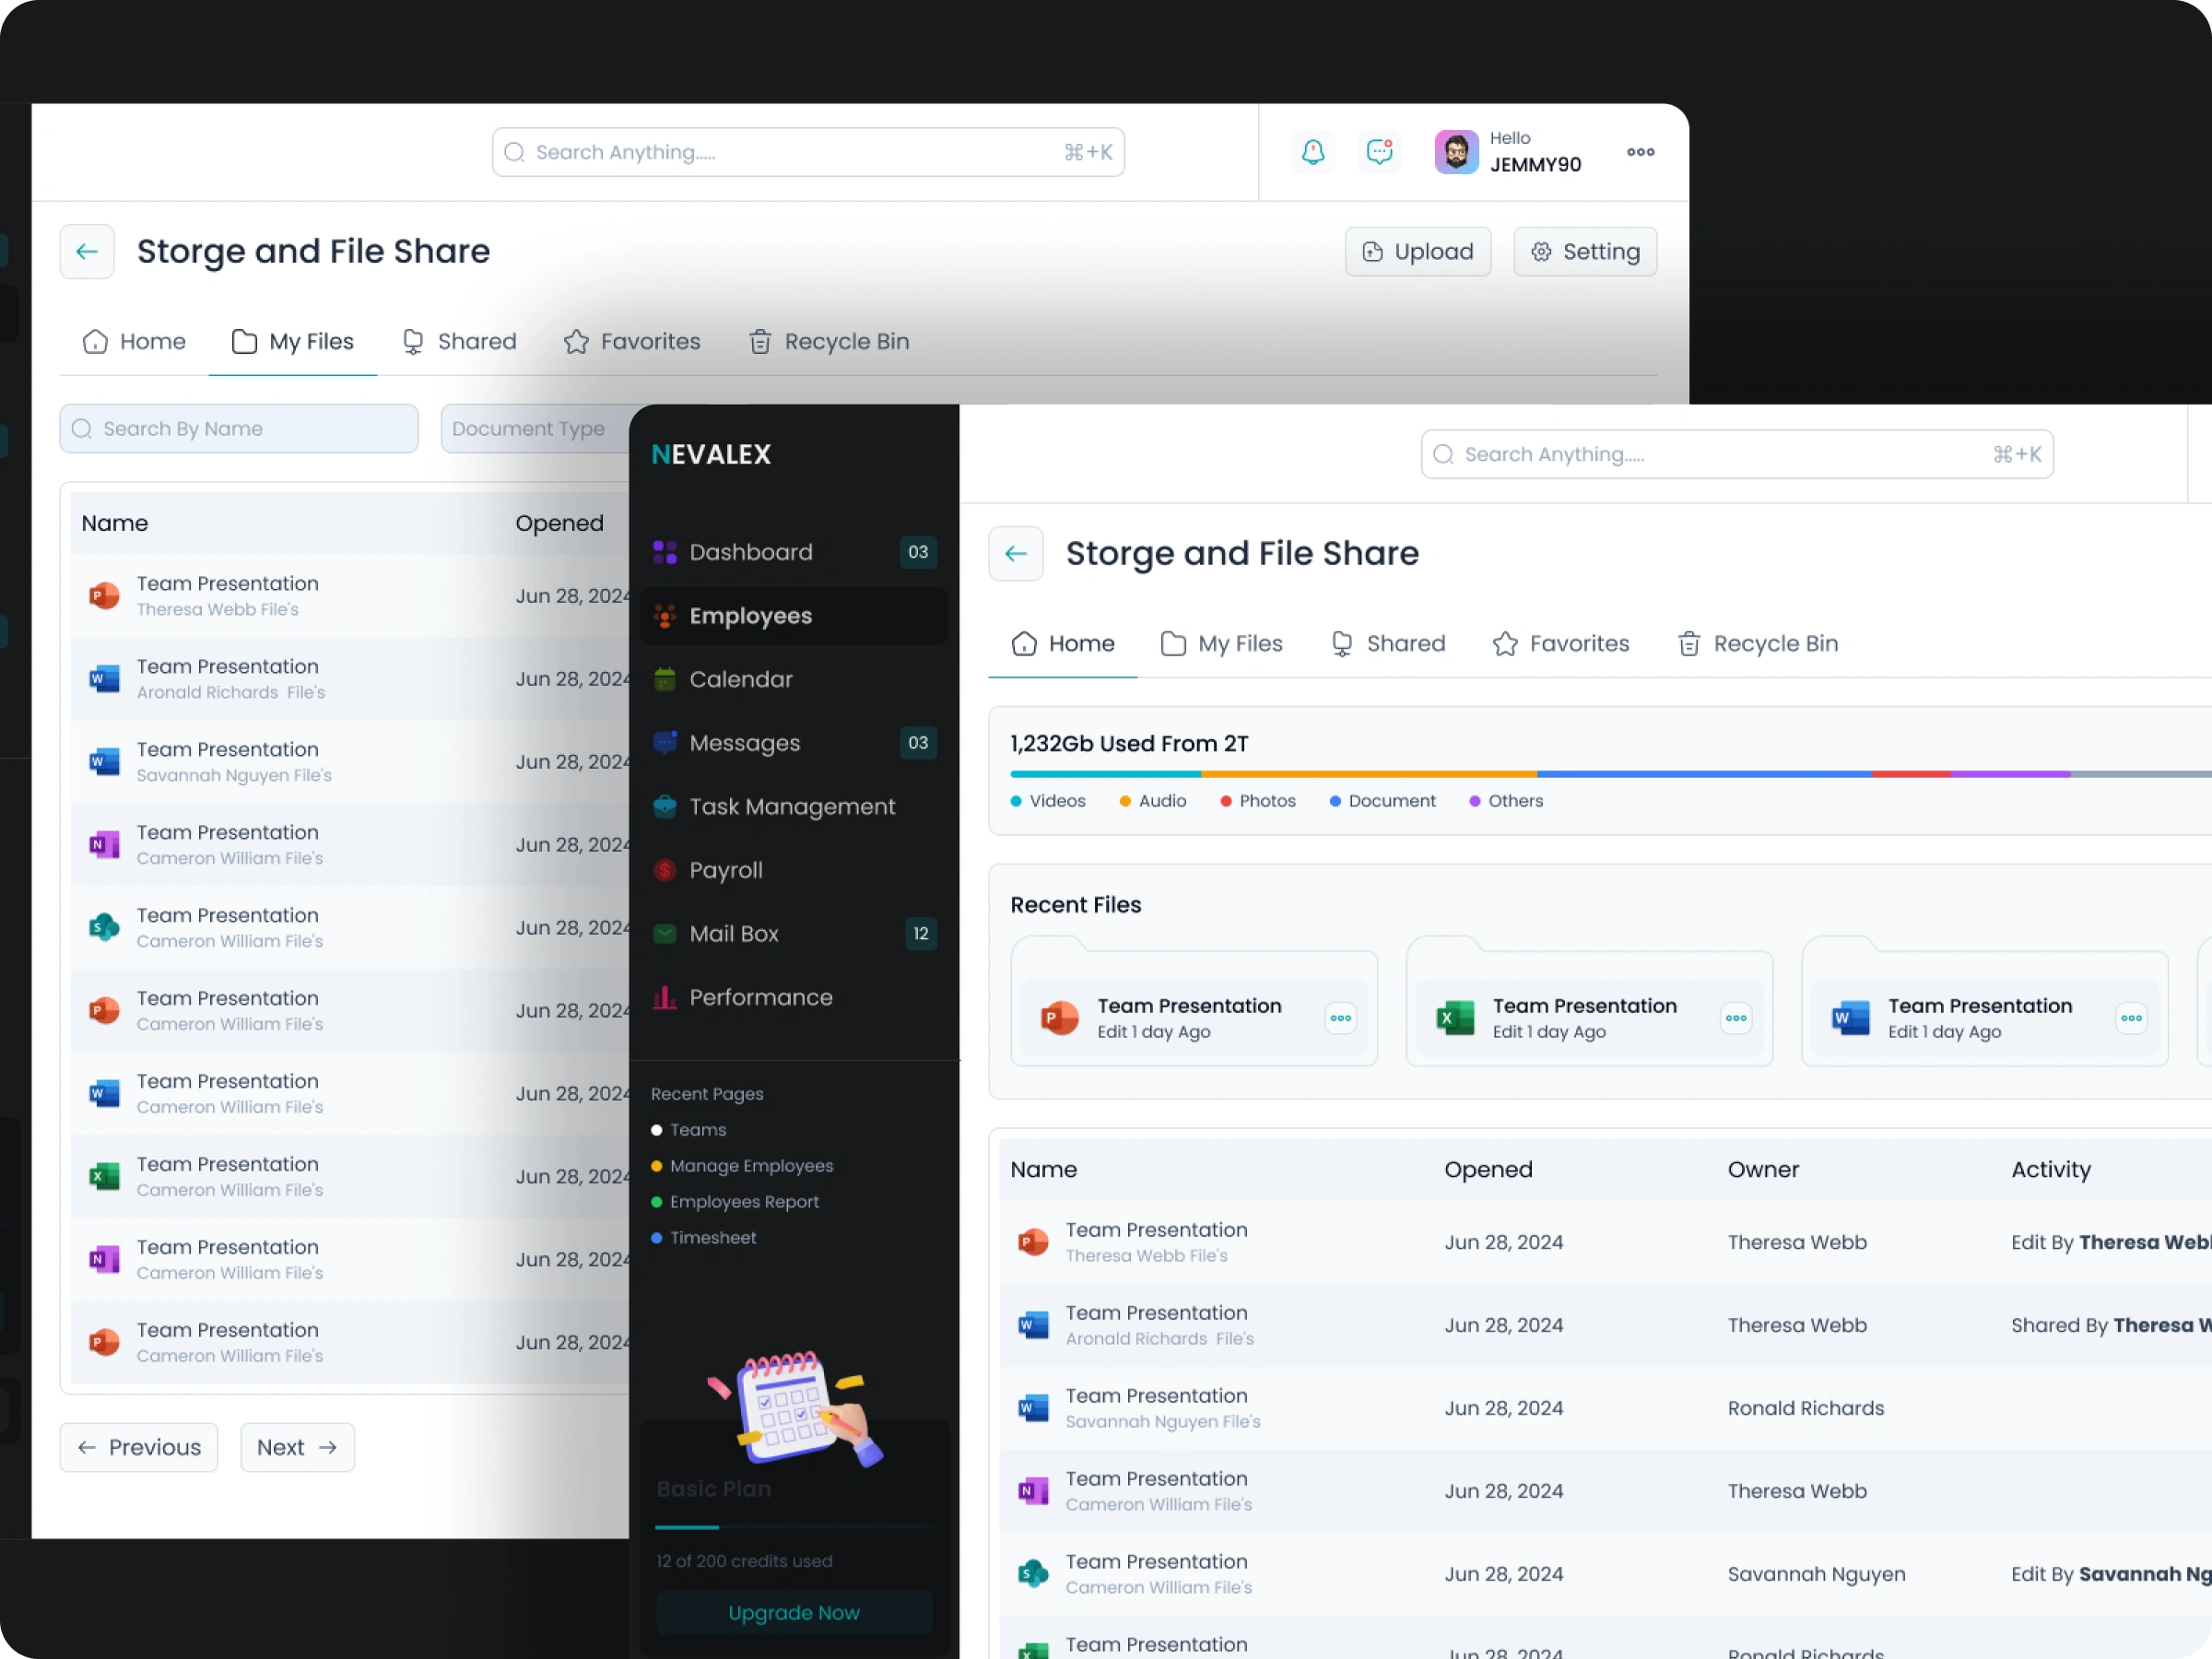Click the Word icon in the Recent Files card
The image size is (2212, 1659).
[x=1850, y=1018]
